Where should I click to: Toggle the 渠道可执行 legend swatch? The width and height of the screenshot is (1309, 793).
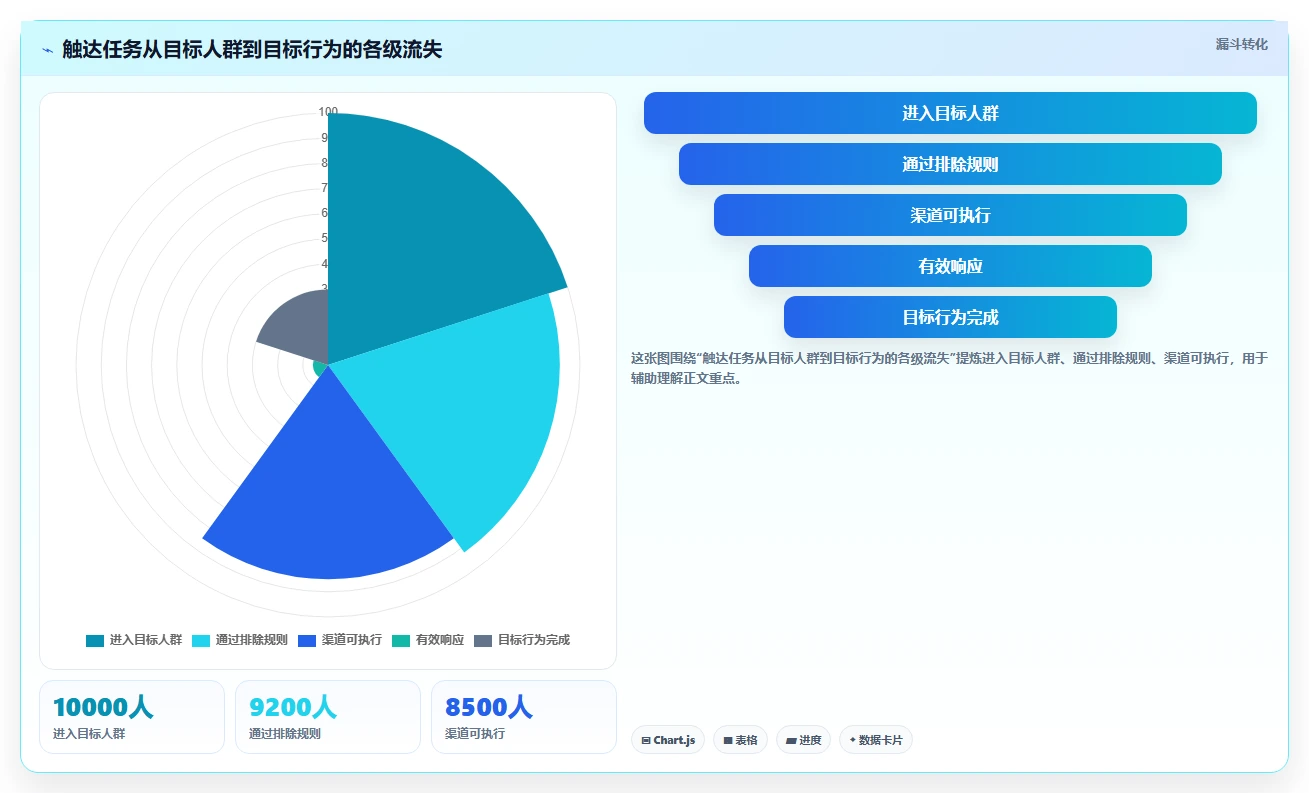point(307,640)
